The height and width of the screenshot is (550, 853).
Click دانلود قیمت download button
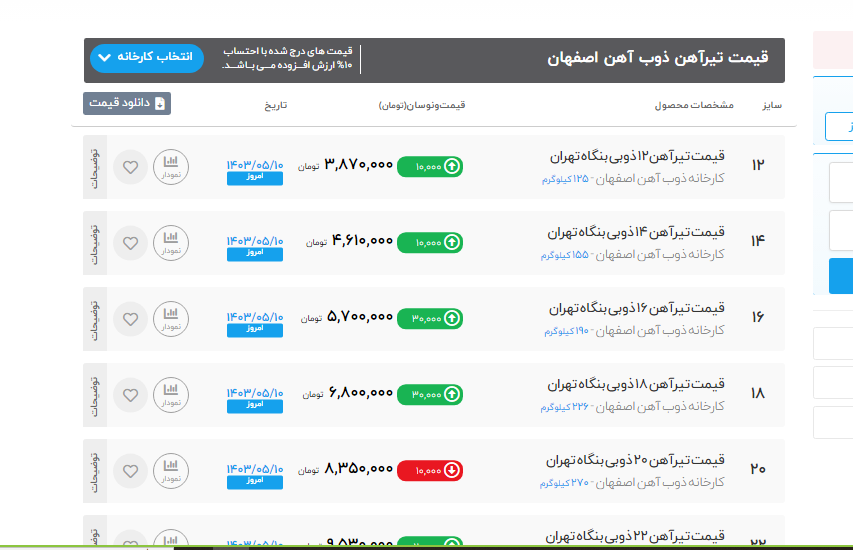point(127,103)
